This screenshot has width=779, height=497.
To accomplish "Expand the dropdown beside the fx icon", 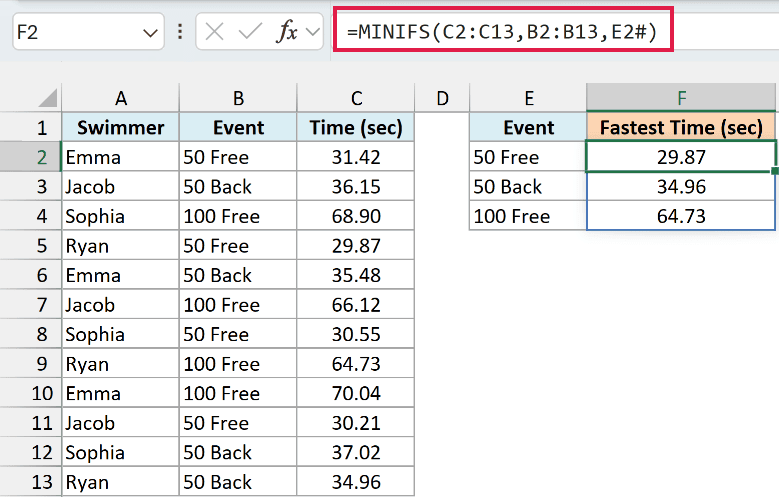I will (x=312, y=32).
